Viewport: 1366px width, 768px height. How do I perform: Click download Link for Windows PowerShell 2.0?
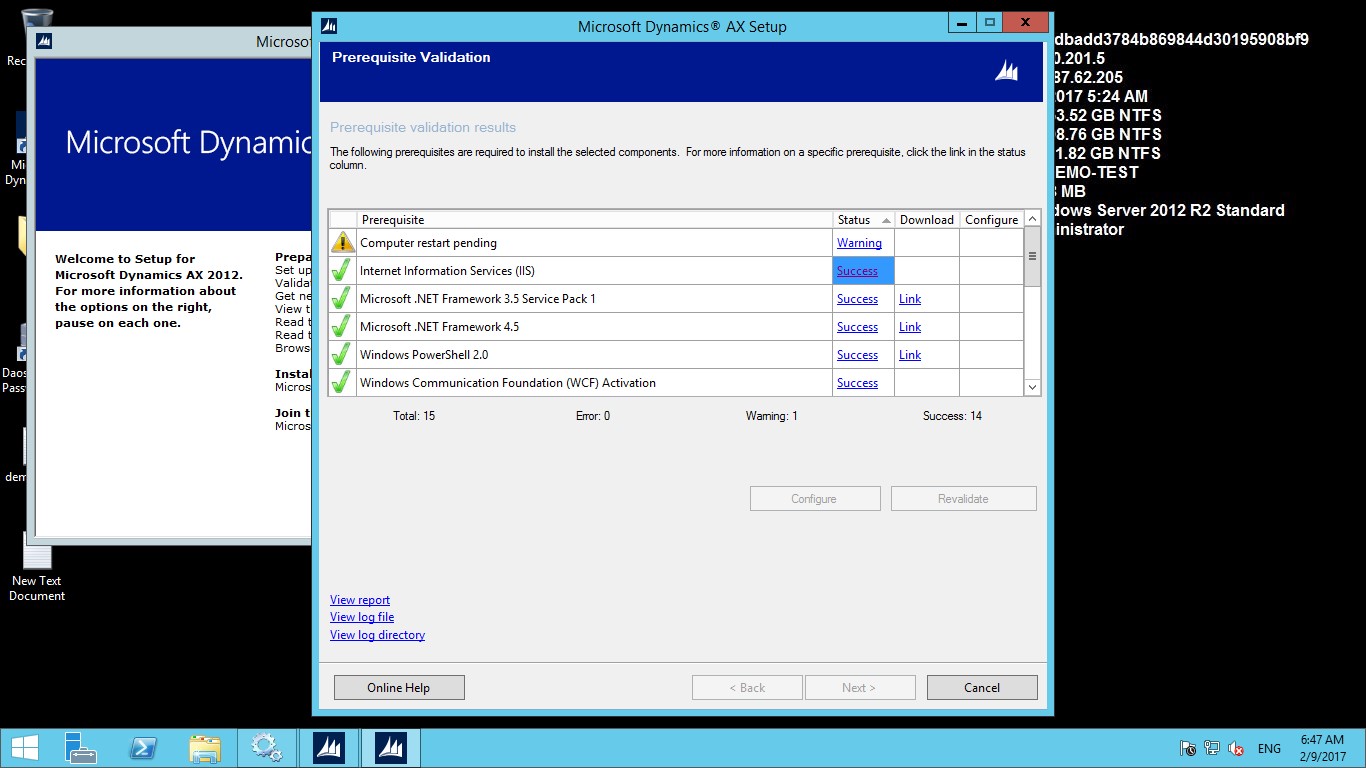point(910,355)
